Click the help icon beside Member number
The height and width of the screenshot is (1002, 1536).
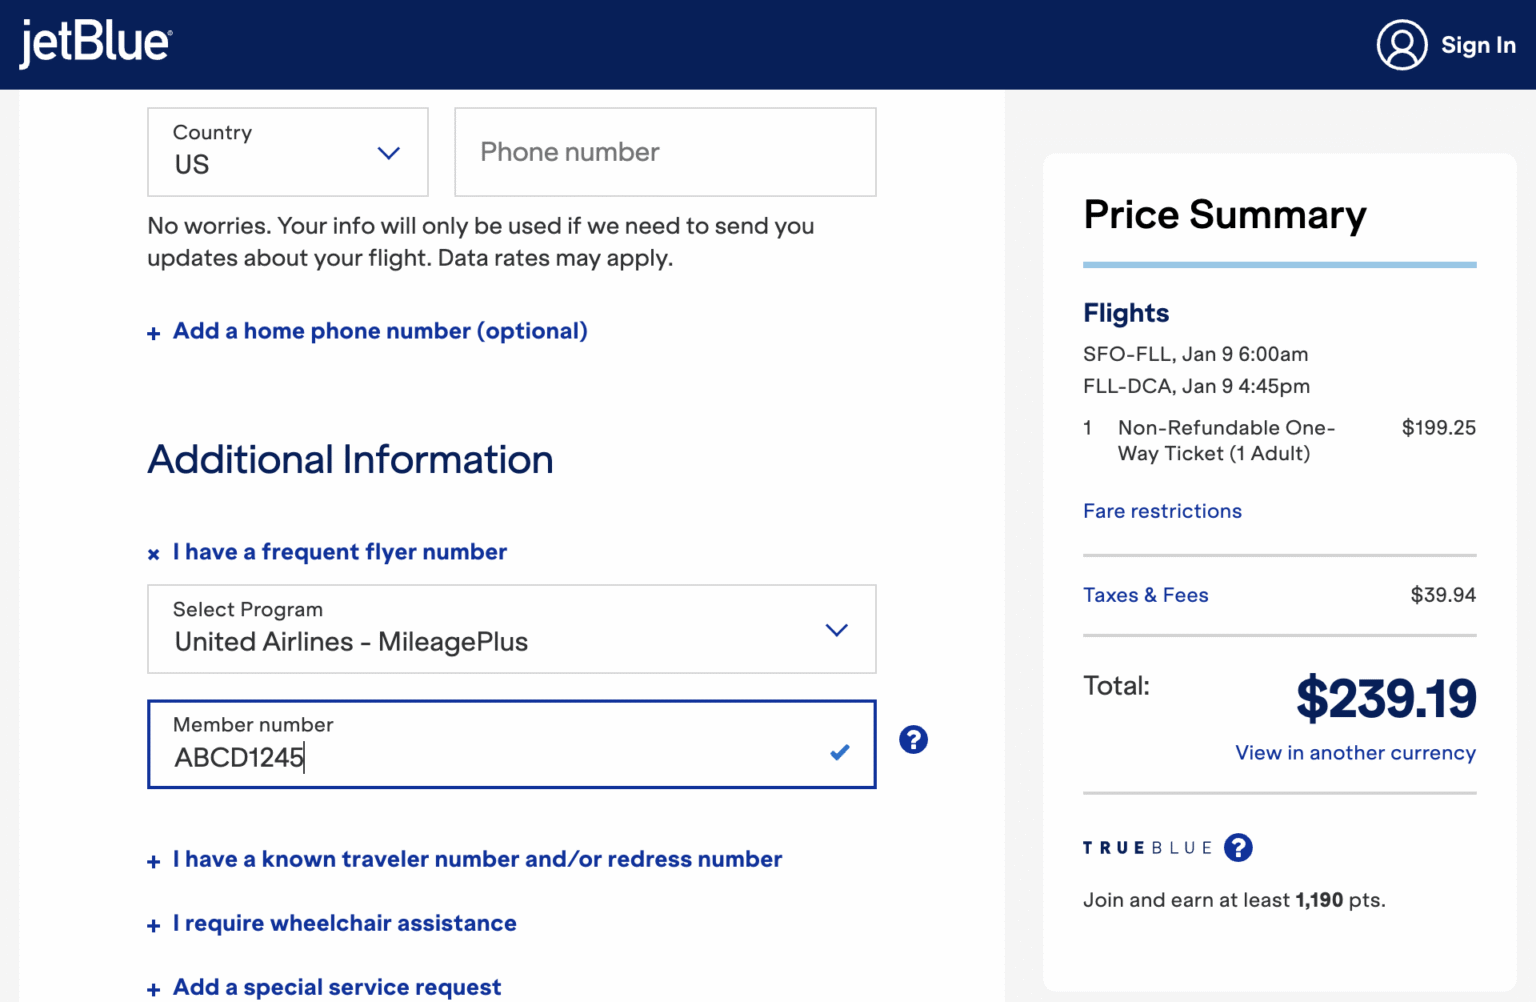click(x=913, y=740)
